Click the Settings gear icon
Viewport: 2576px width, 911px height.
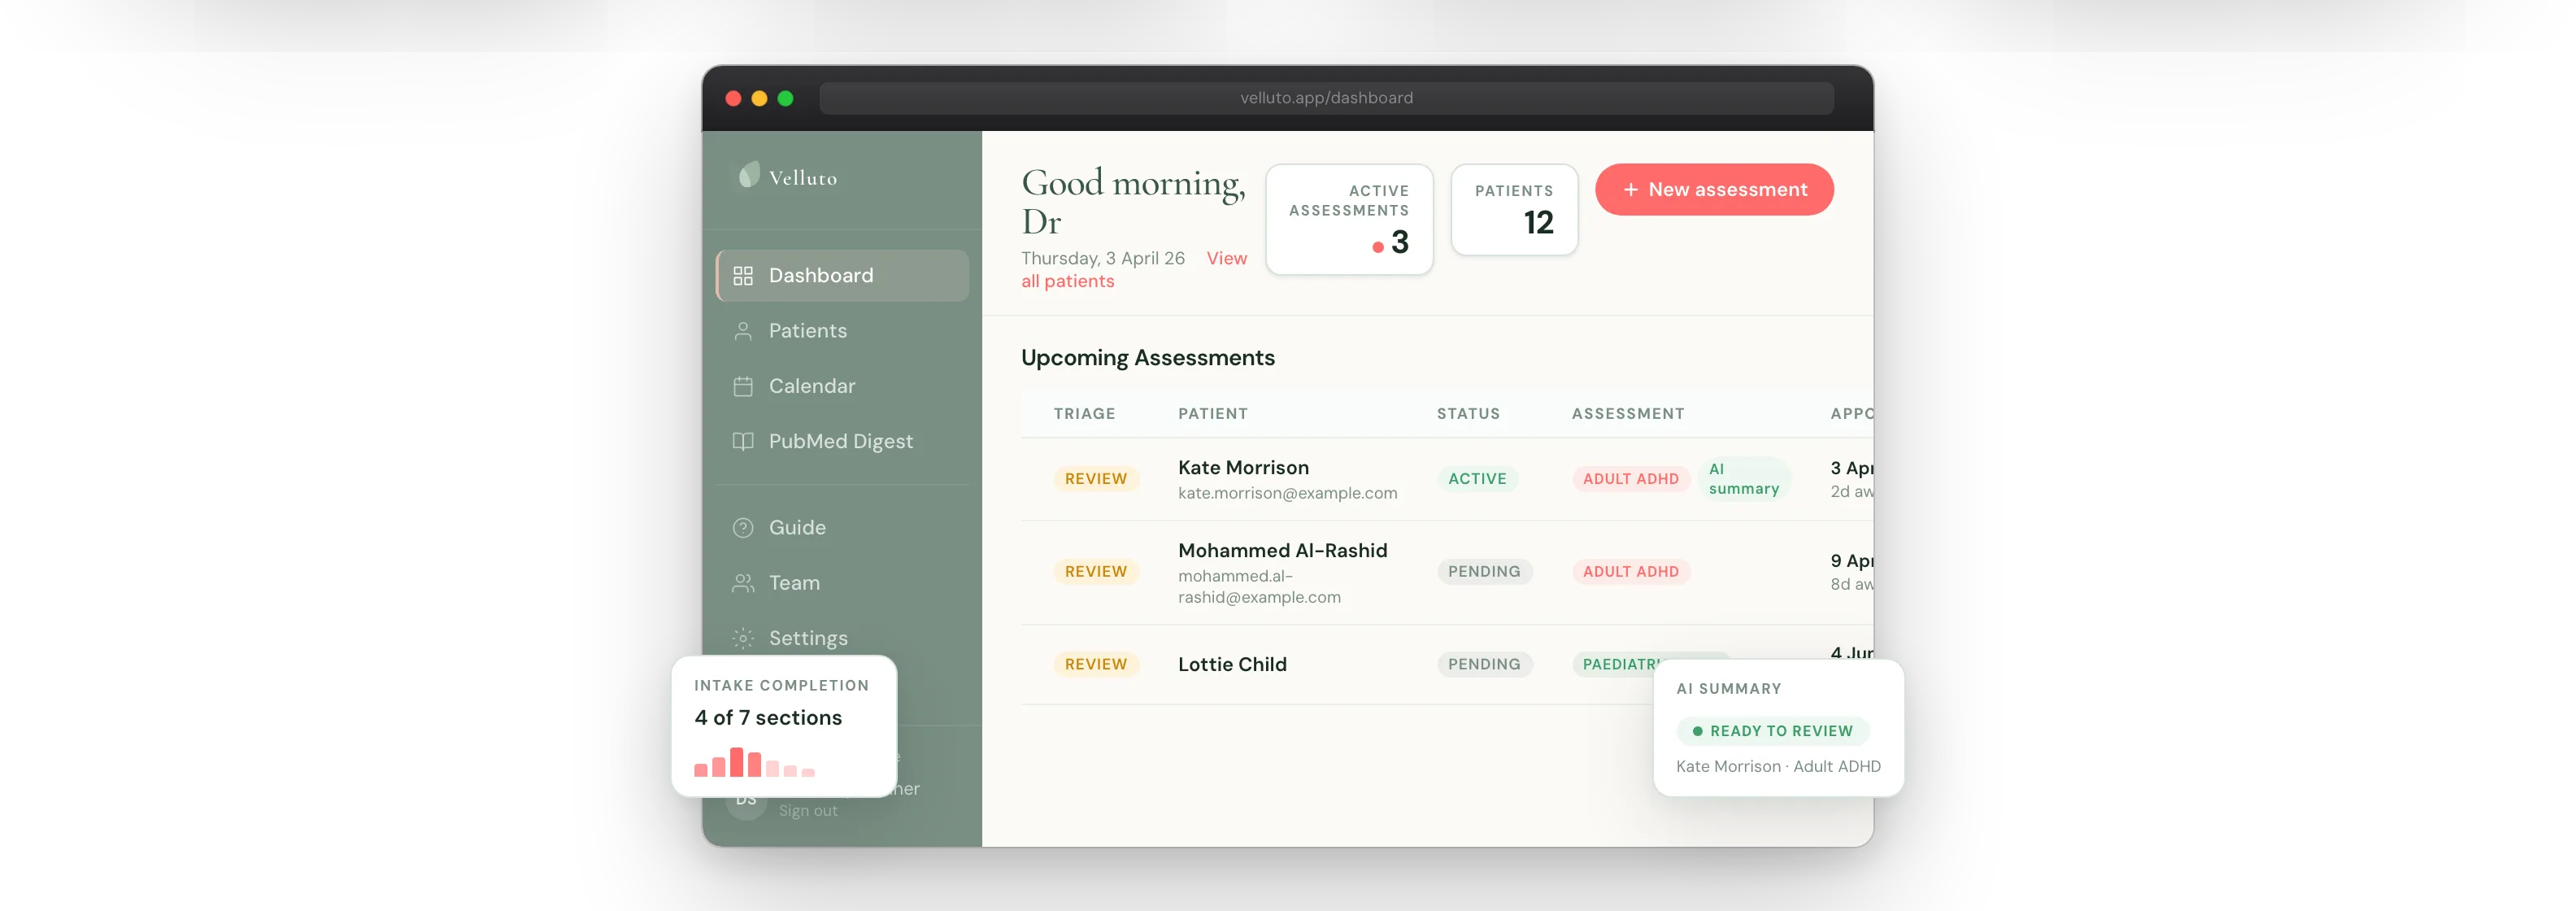pos(743,638)
